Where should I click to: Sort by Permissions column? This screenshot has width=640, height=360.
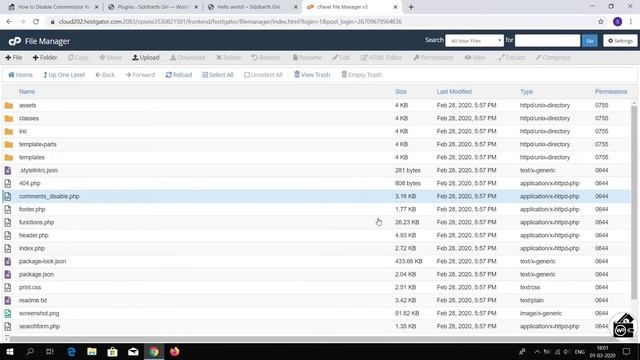(611, 91)
